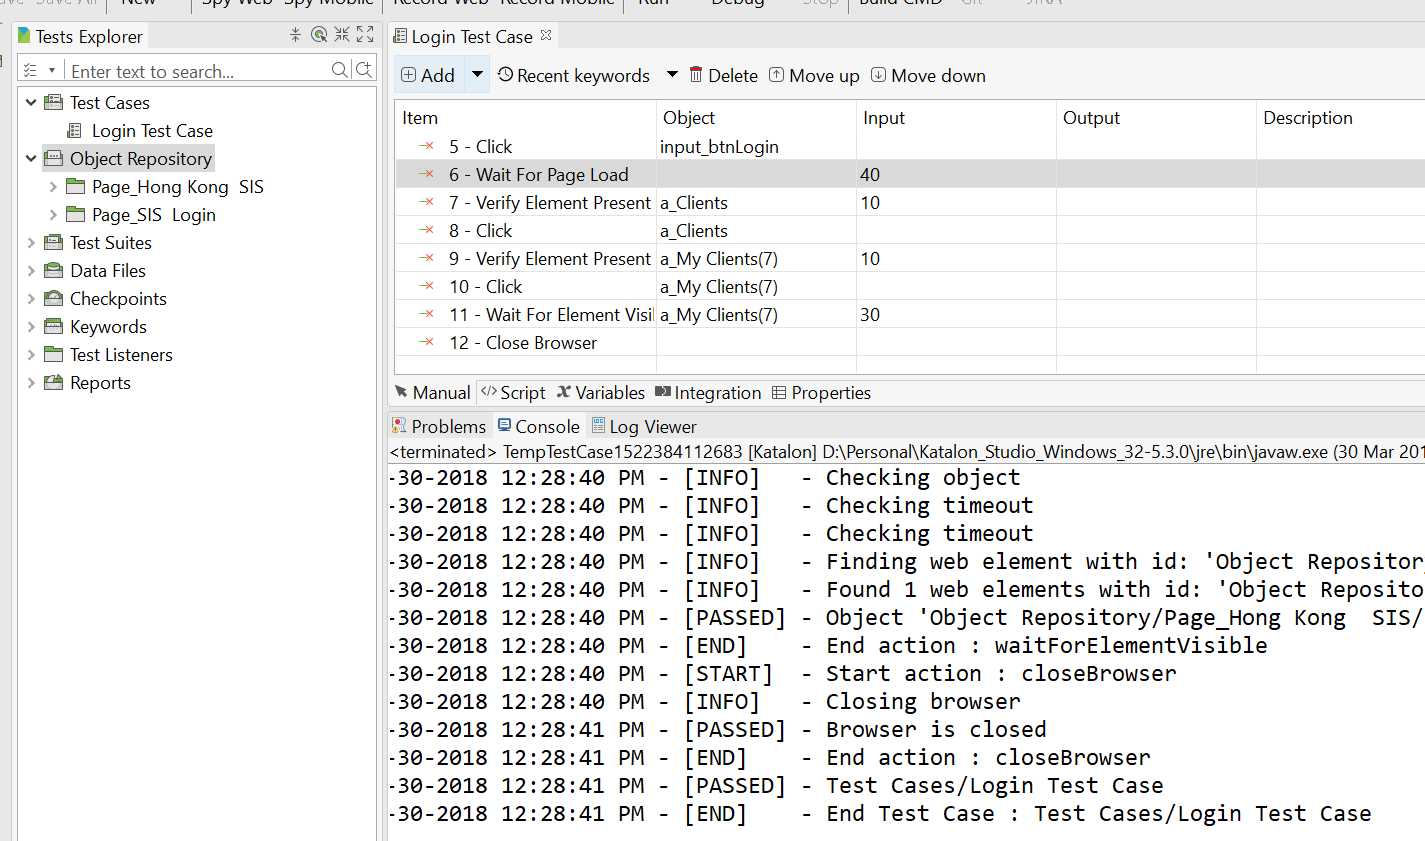Click the link with editor icon in Tests Explorer
The image size is (1425, 841).
tap(319, 35)
